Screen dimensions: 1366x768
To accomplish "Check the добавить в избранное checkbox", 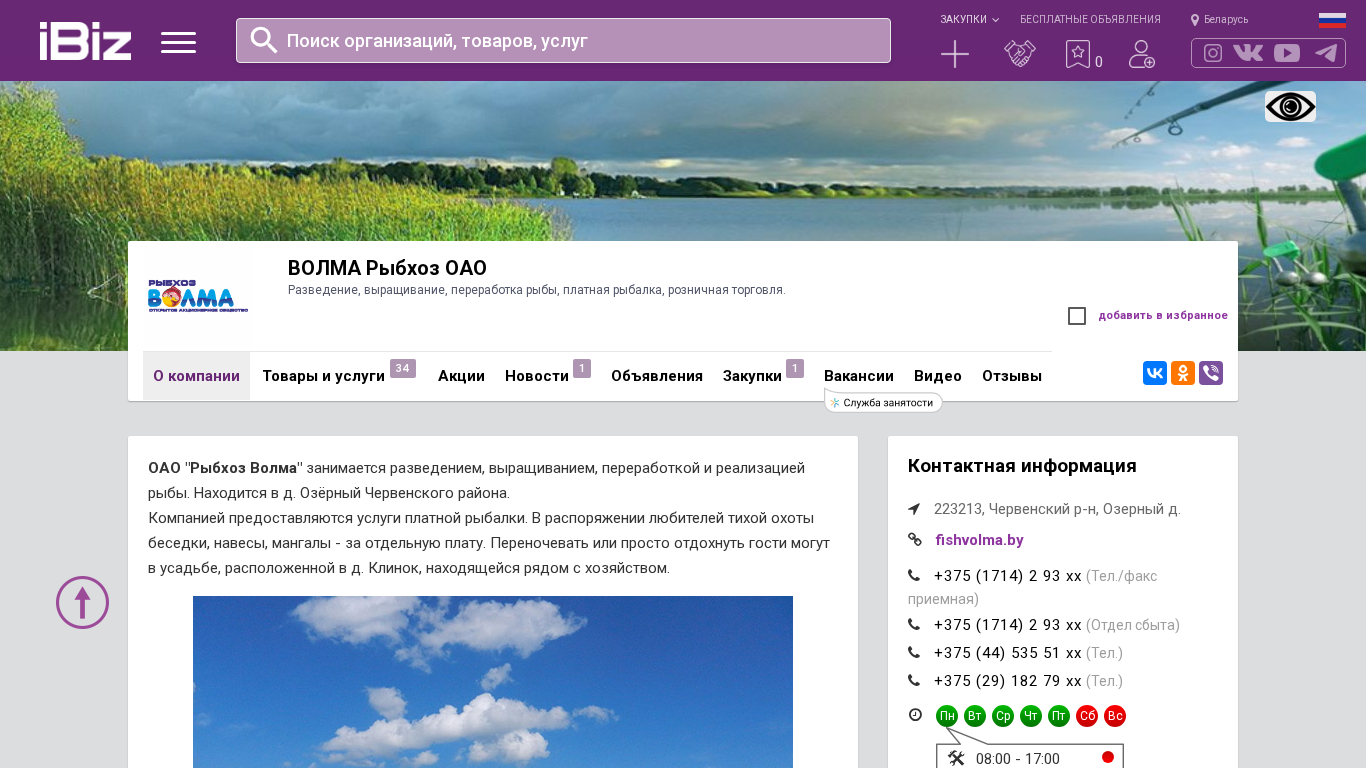I will pos(1077,316).
